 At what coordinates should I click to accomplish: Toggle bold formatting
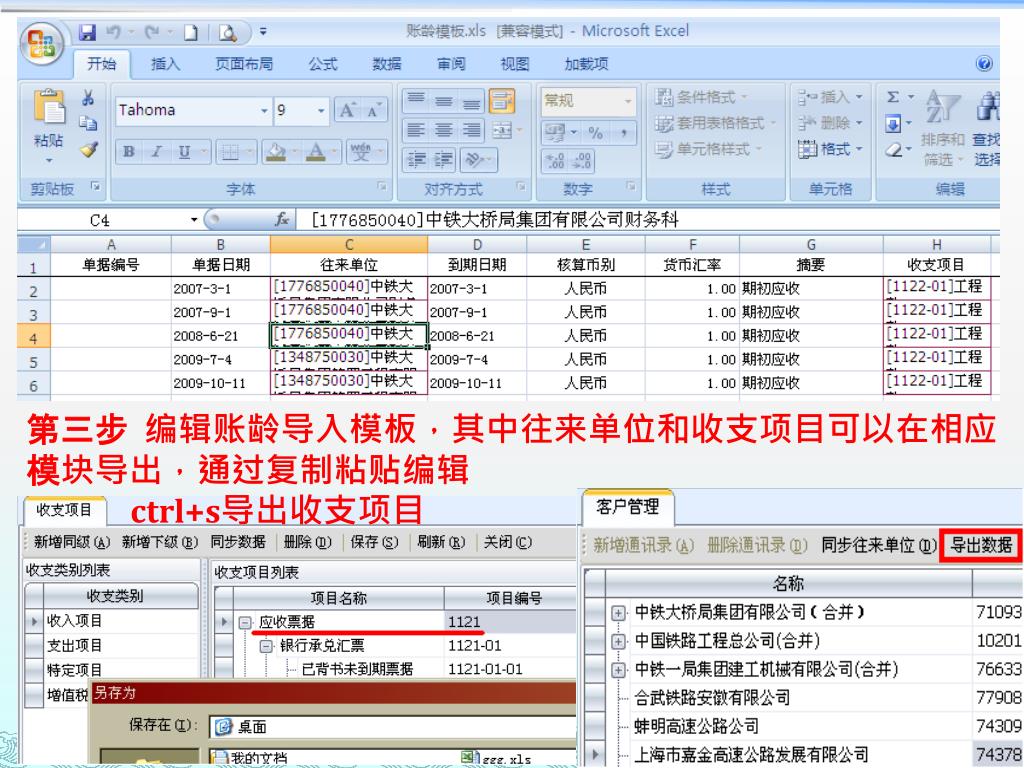[129, 152]
